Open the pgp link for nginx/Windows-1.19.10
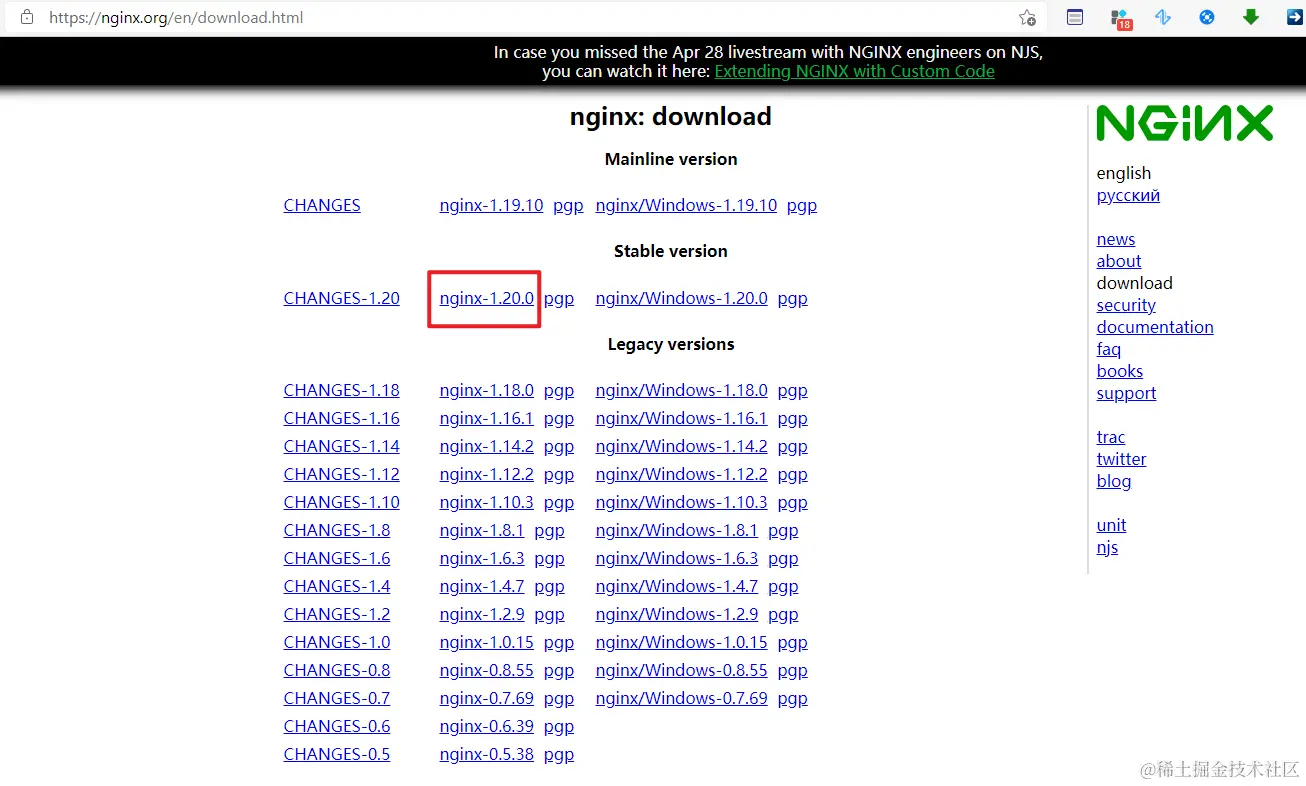1306x786 pixels. (x=802, y=206)
